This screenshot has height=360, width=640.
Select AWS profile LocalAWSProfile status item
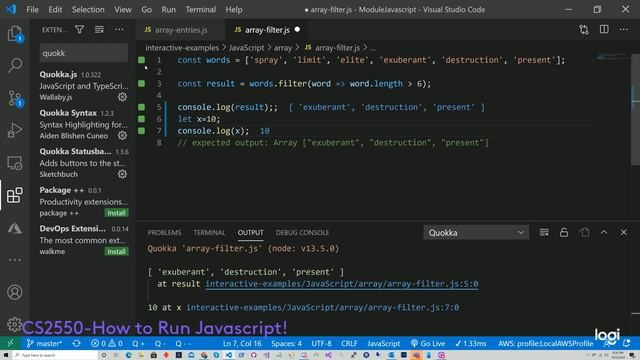pos(545,344)
